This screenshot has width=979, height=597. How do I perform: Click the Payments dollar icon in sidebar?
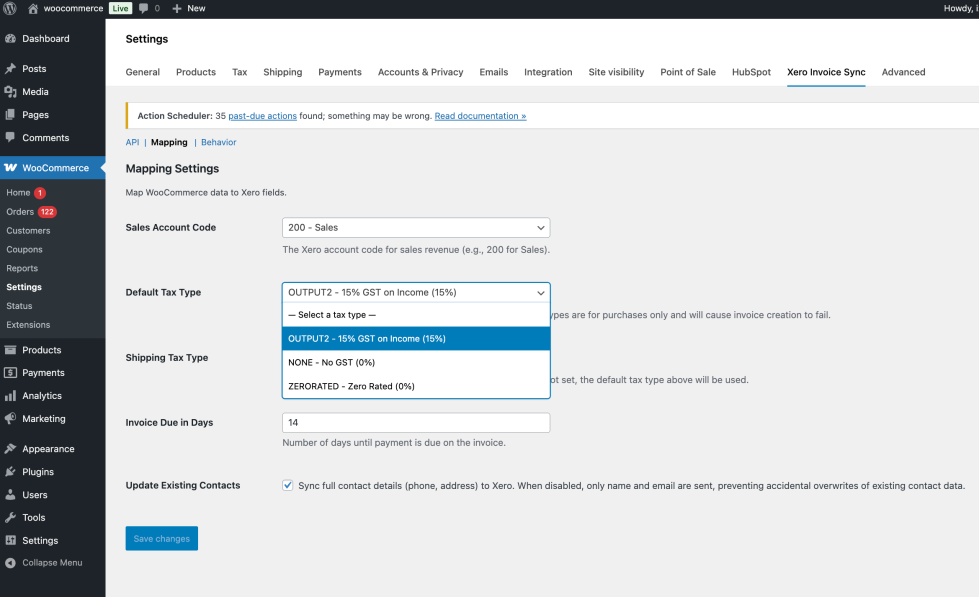click(x=10, y=373)
